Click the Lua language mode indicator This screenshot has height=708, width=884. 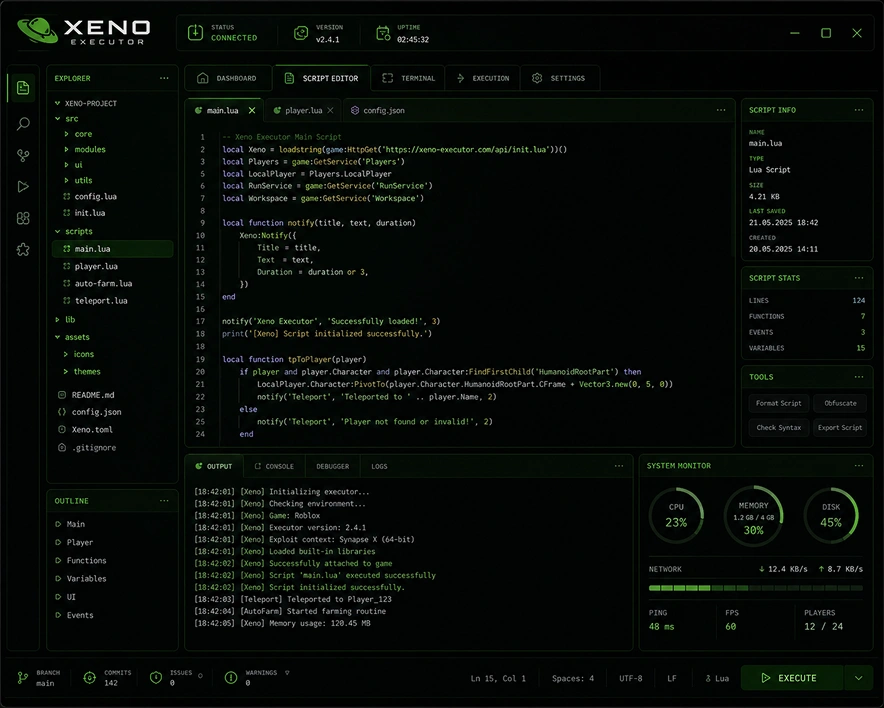click(717, 678)
